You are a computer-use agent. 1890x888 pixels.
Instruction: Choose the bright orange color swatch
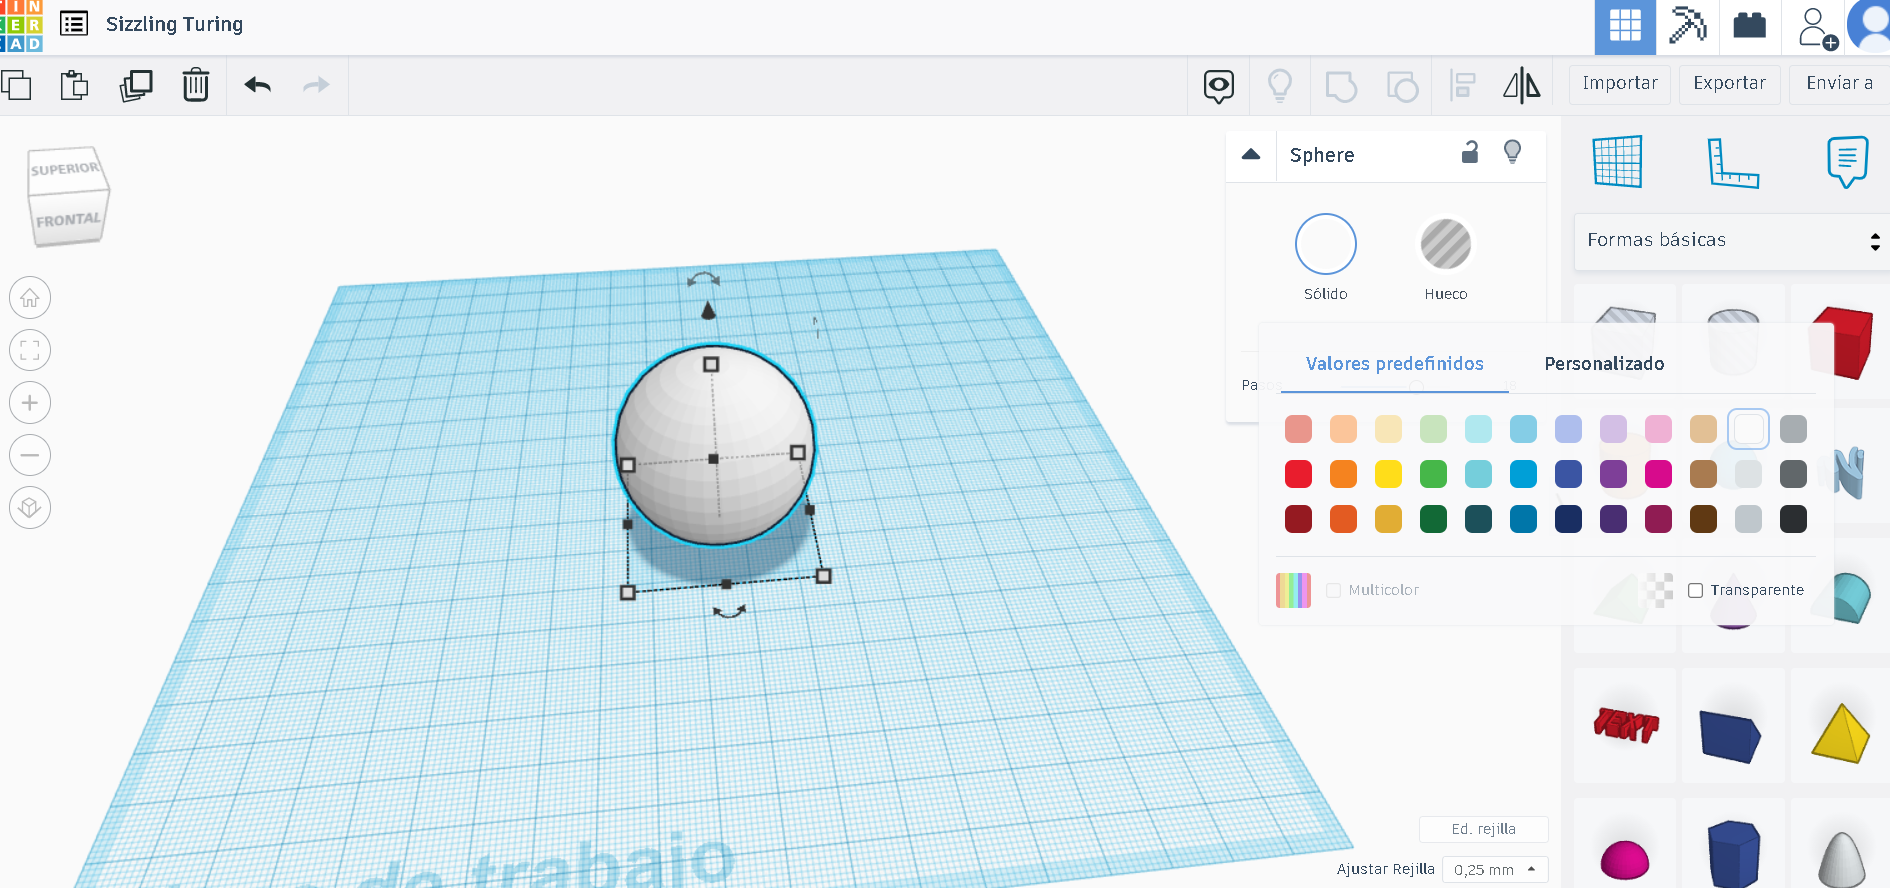point(1343,474)
